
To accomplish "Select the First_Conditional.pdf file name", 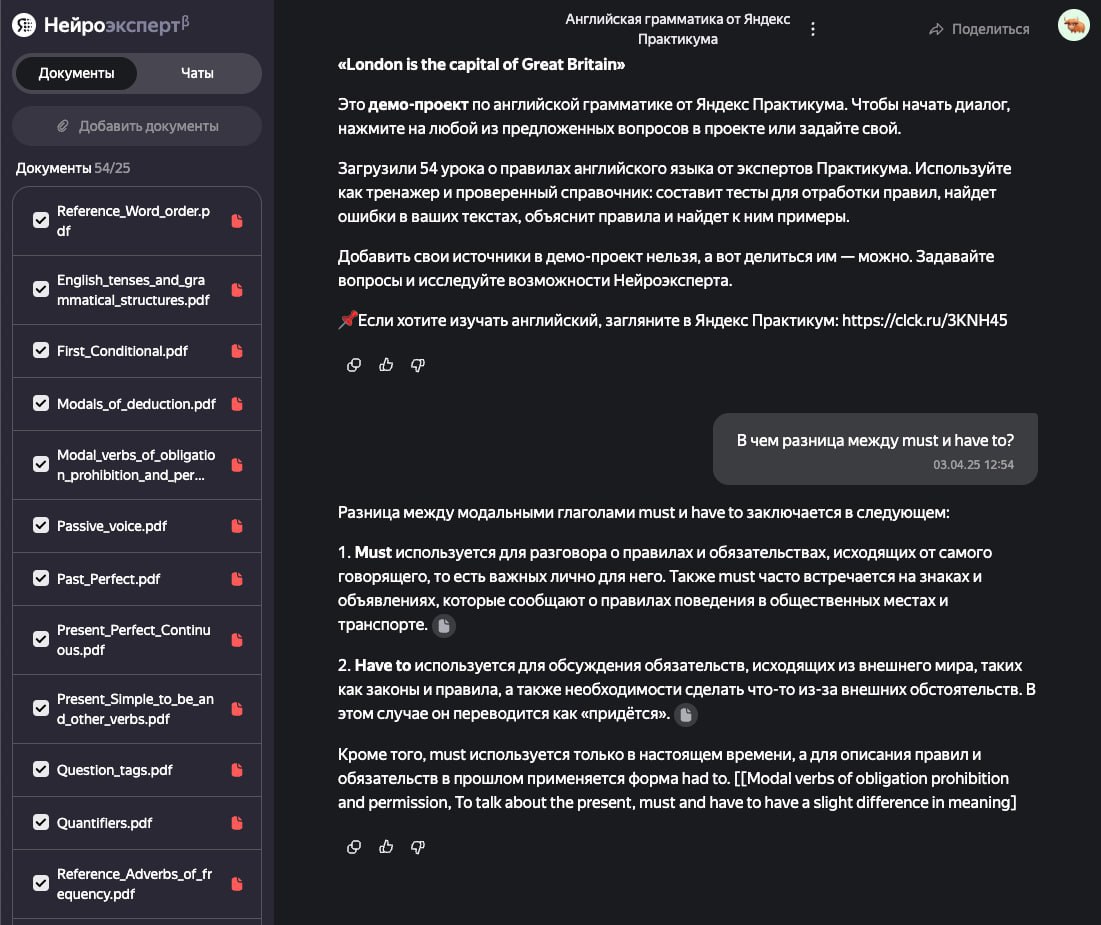I will point(122,350).
